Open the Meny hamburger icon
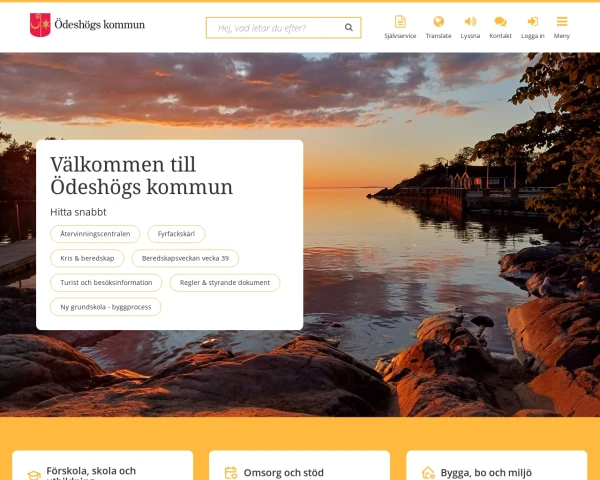 point(562,21)
